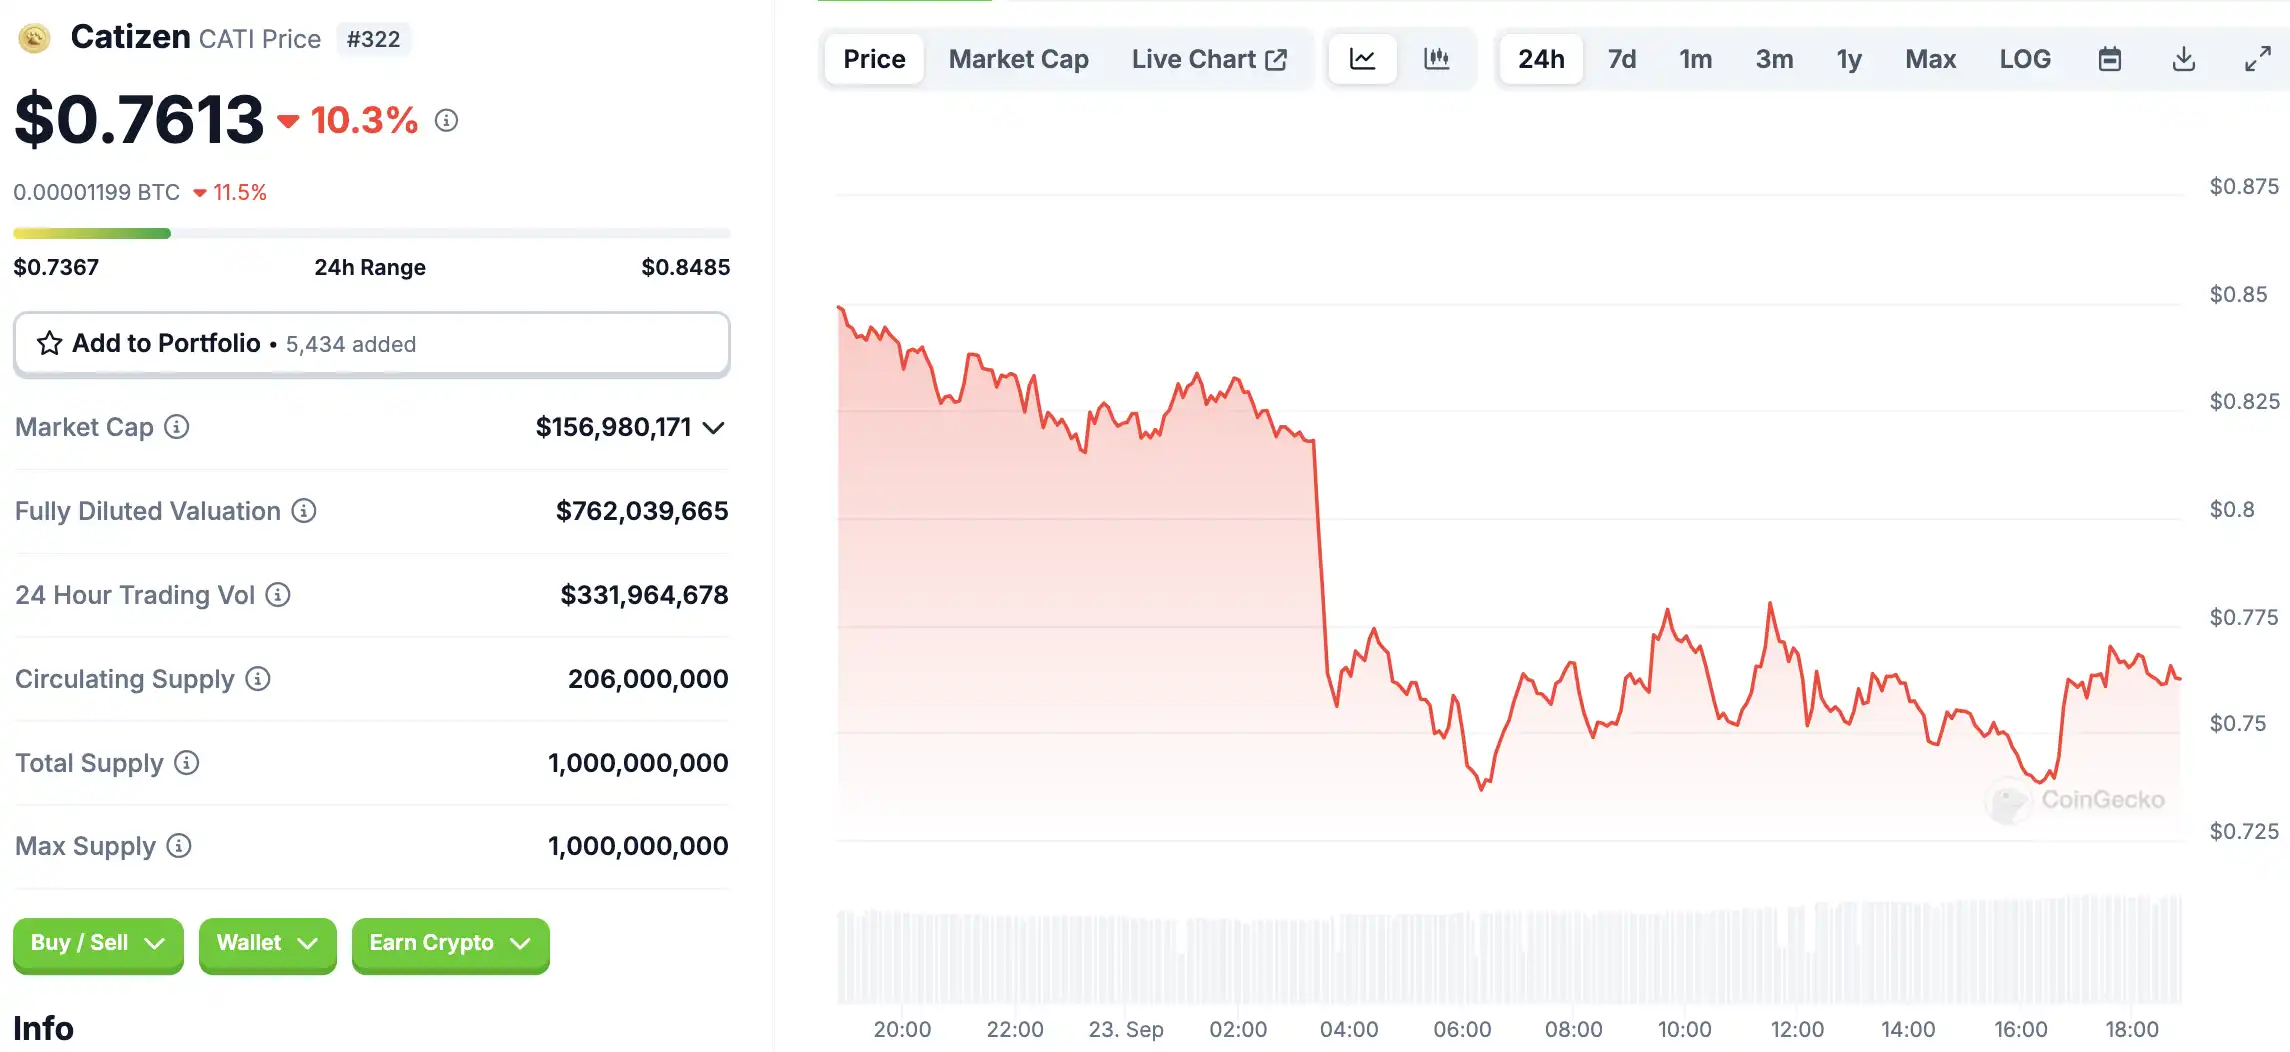Image resolution: width=2290 pixels, height=1052 pixels.
Task: Open the Earn Crypto dropdown
Action: [450, 943]
